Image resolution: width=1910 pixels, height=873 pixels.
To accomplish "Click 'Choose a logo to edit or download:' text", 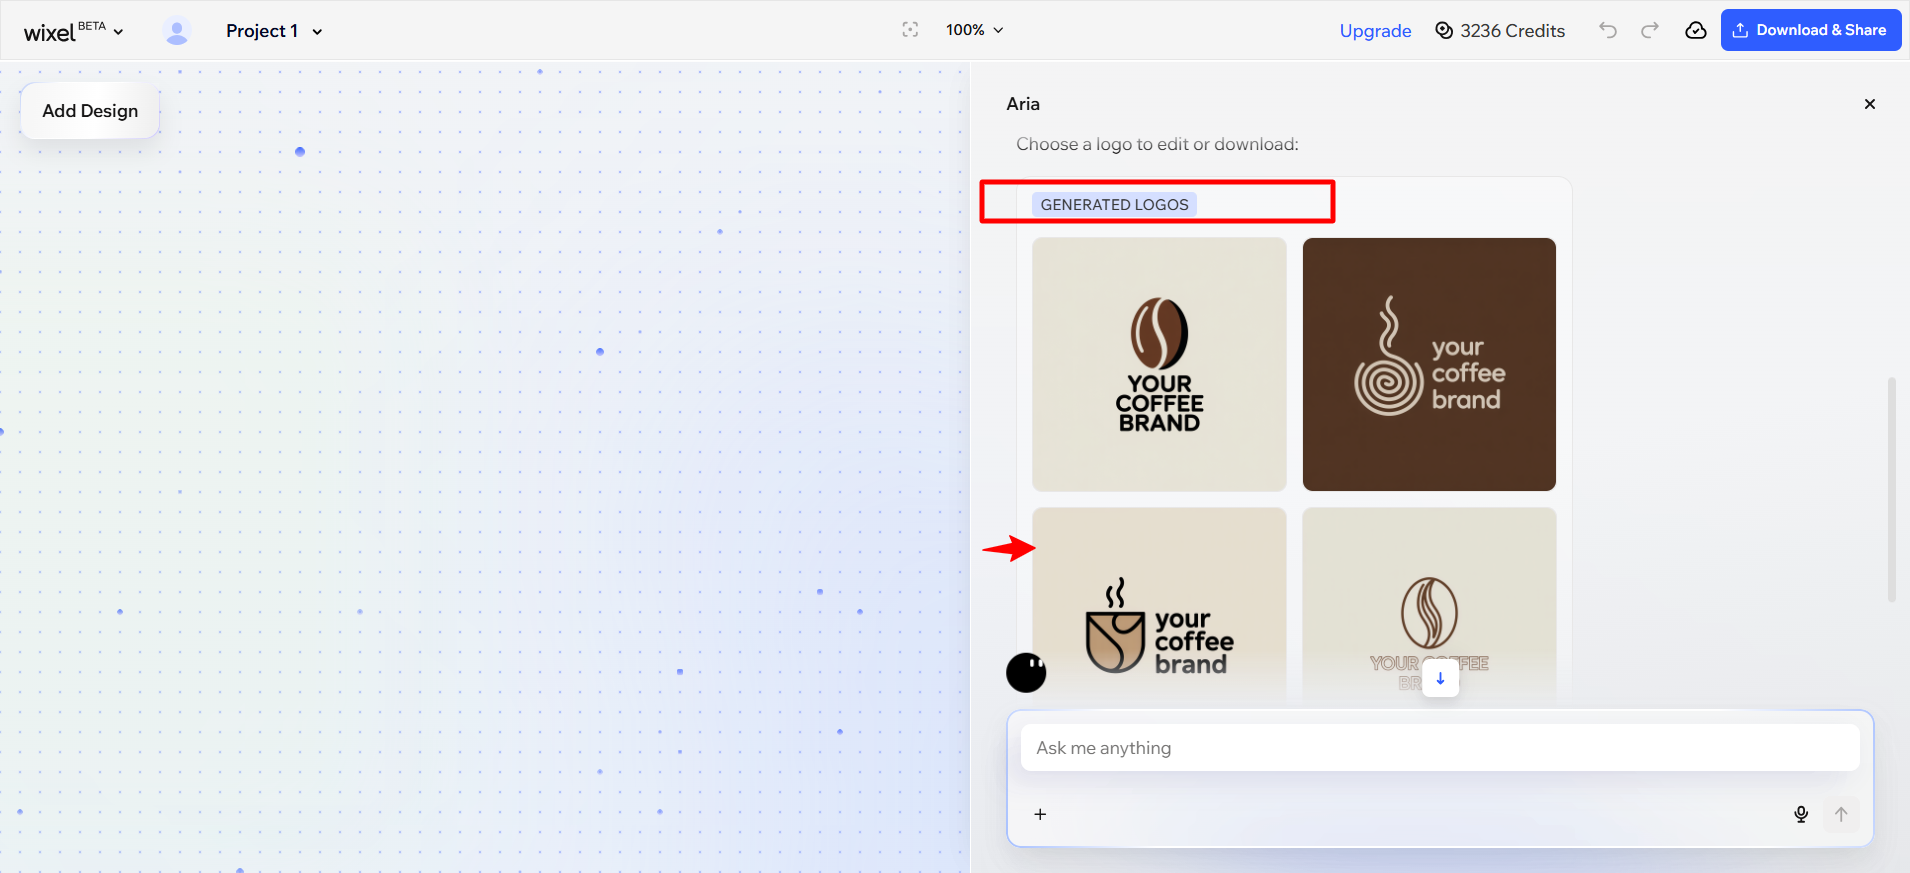I will 1157,144.
